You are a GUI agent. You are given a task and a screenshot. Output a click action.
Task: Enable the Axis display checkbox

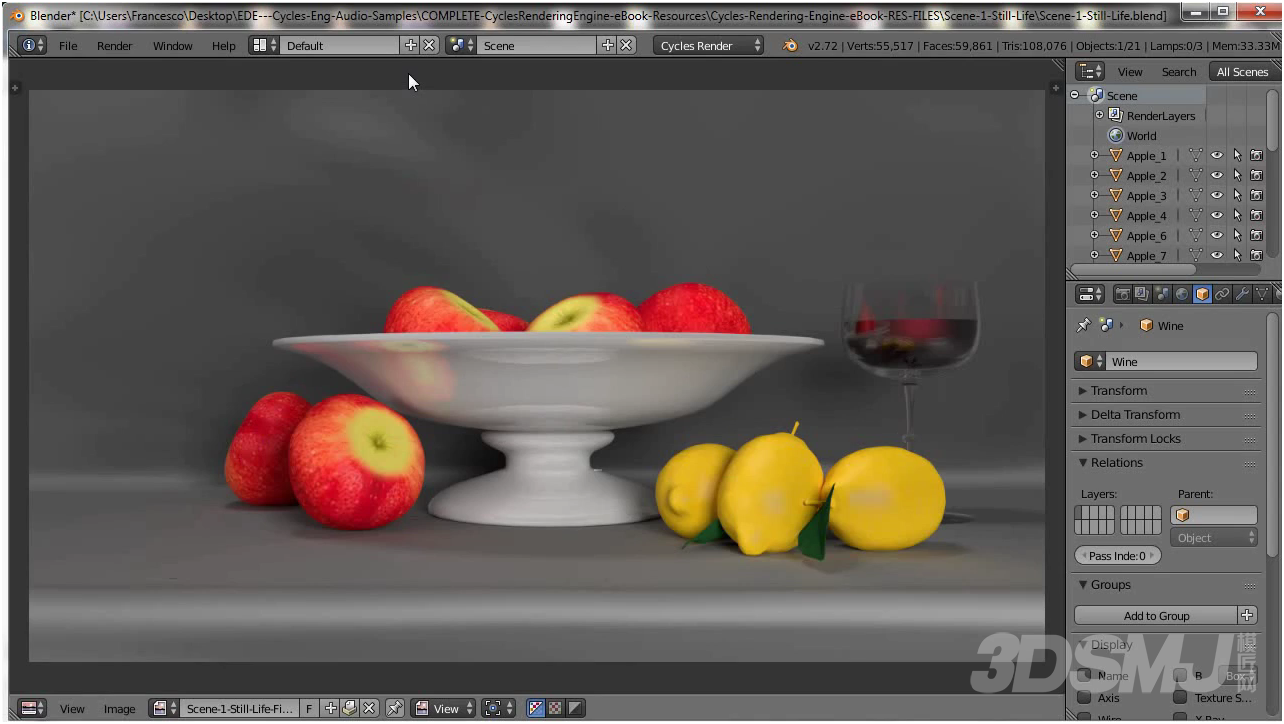coord(1084,698)
